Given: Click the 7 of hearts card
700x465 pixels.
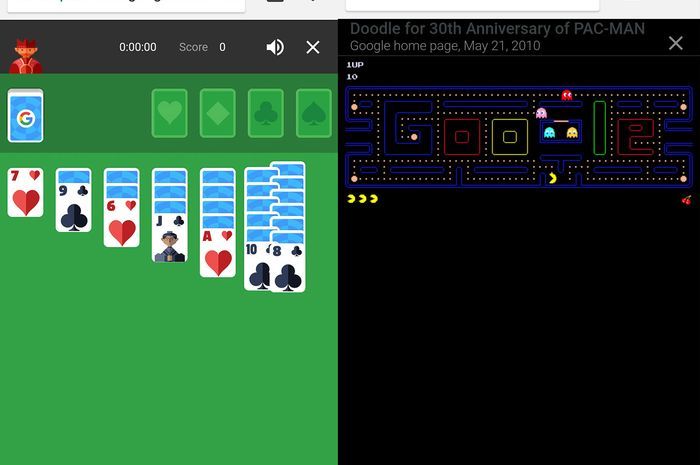Looking at the screenshot, I should [x=26, y=193].
